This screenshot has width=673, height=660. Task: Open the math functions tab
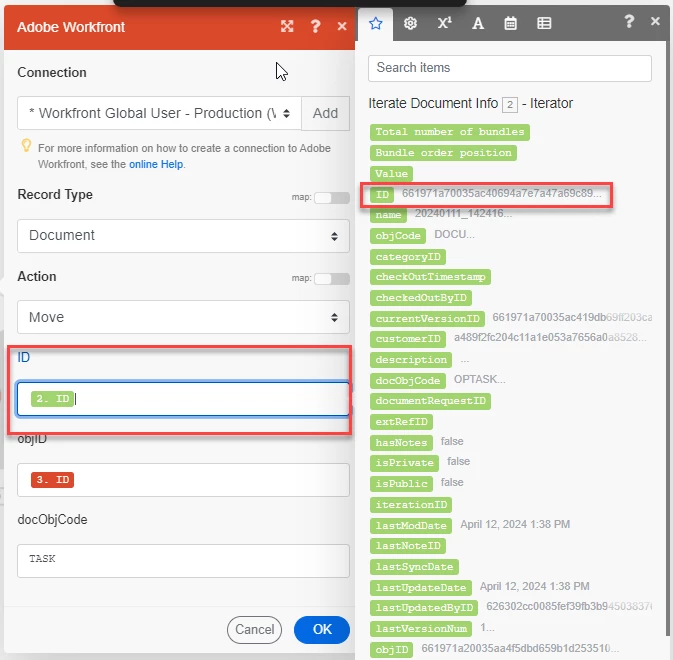click(444, 23)
